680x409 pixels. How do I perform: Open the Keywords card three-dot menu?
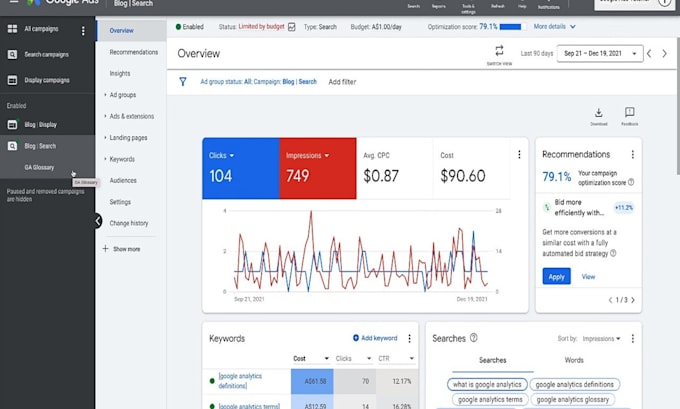[409, 338]
